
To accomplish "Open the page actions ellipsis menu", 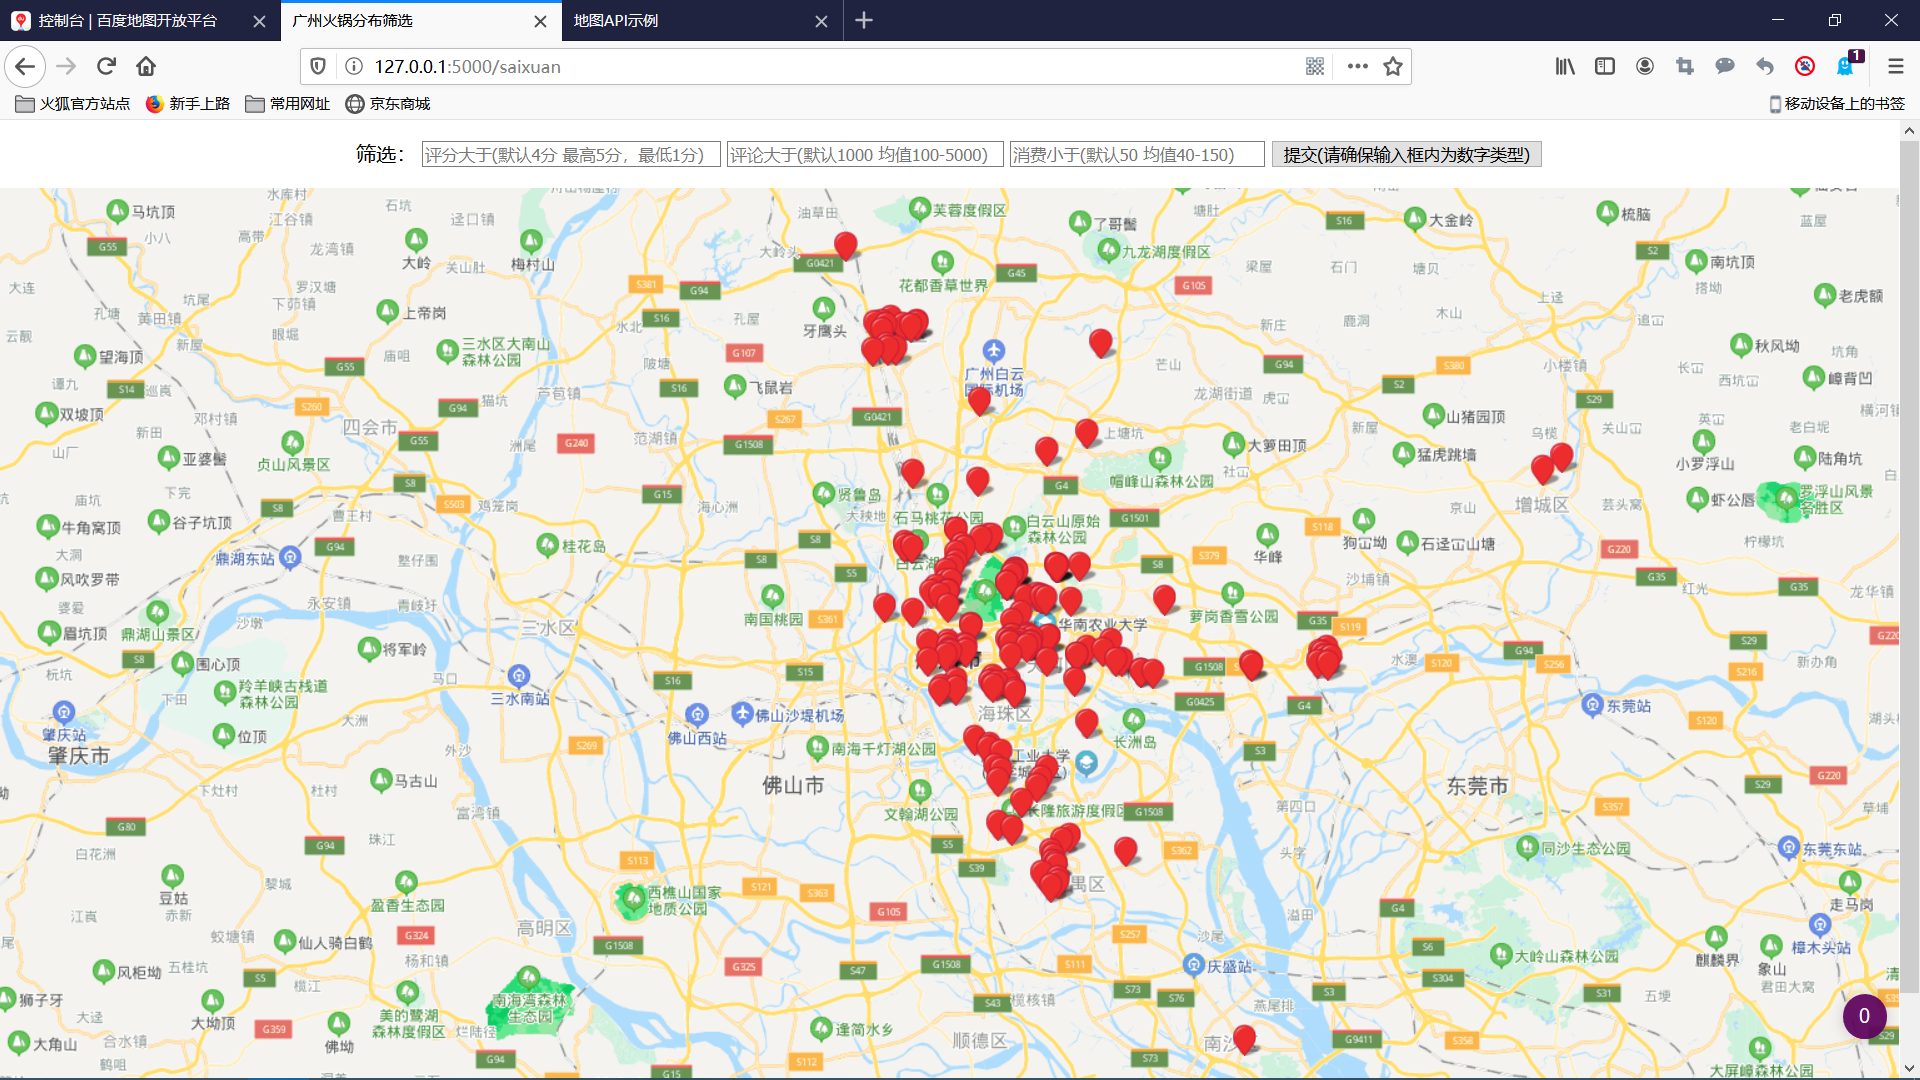I will point(1356,66).
